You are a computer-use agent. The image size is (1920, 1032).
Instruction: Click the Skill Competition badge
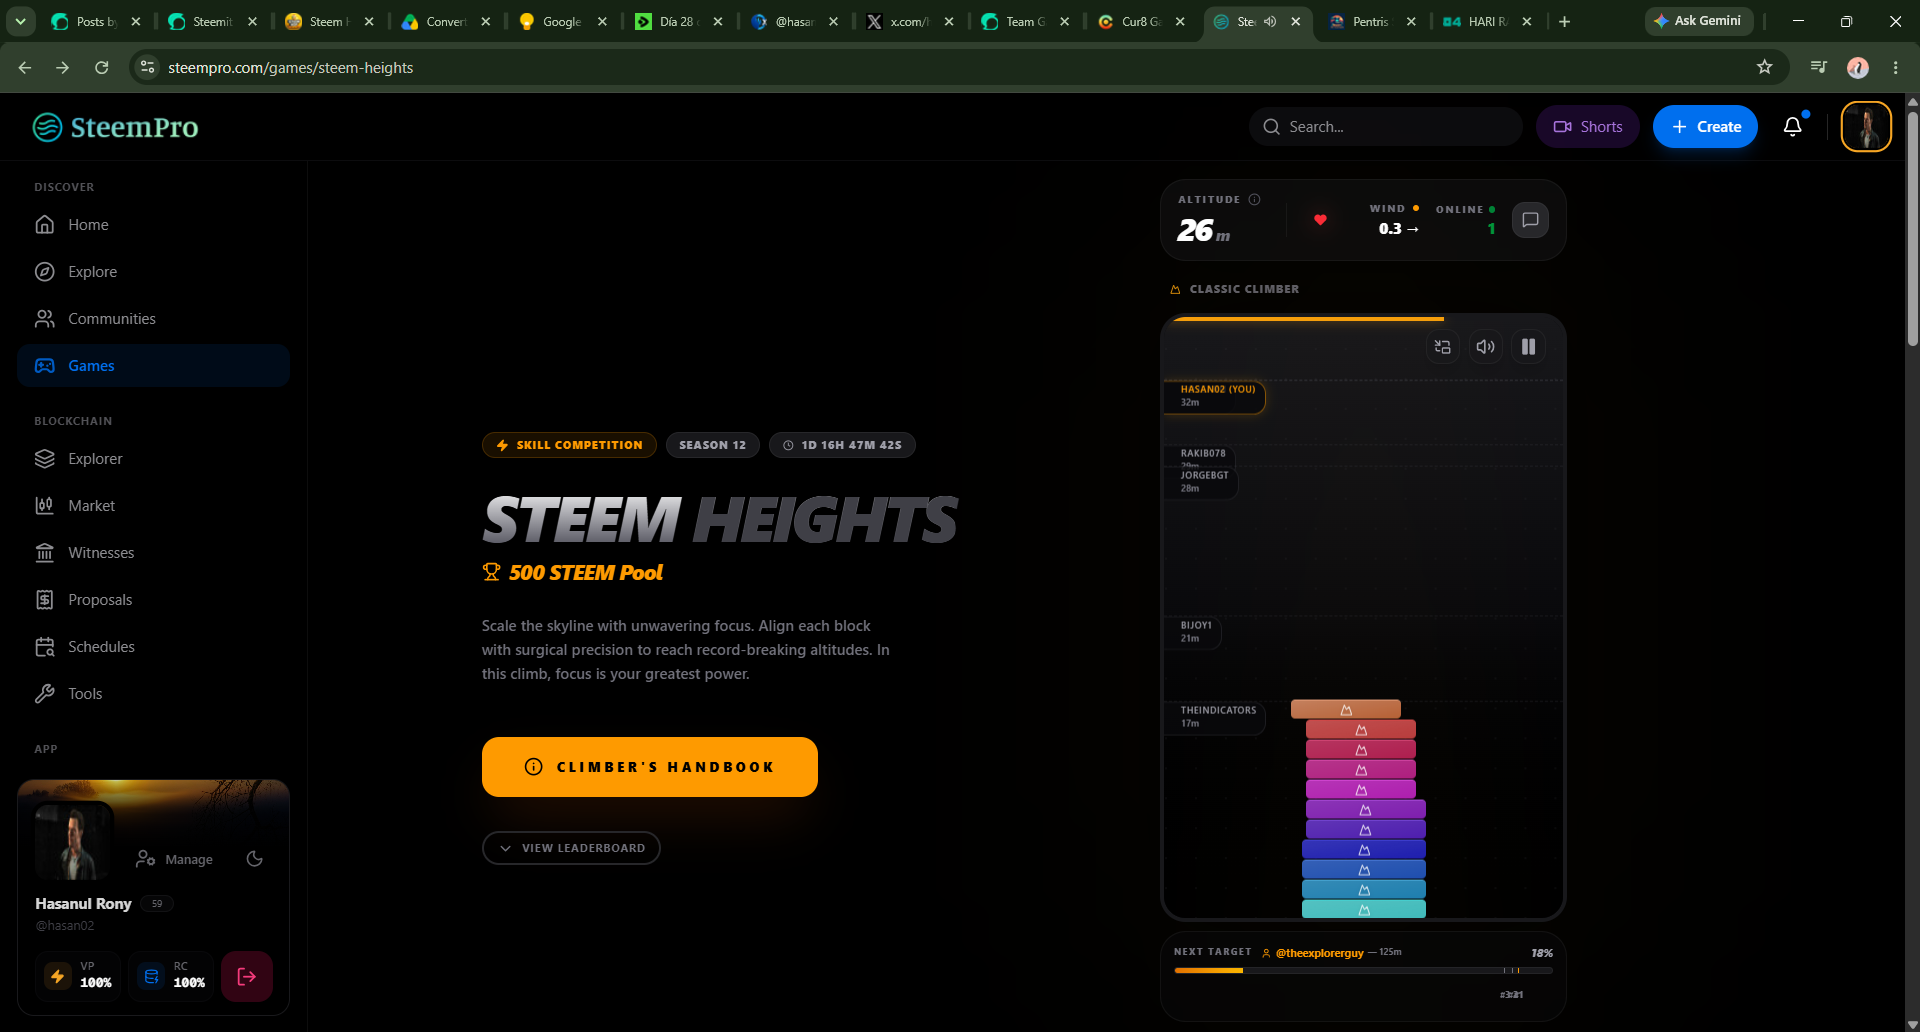coord(569,445)
